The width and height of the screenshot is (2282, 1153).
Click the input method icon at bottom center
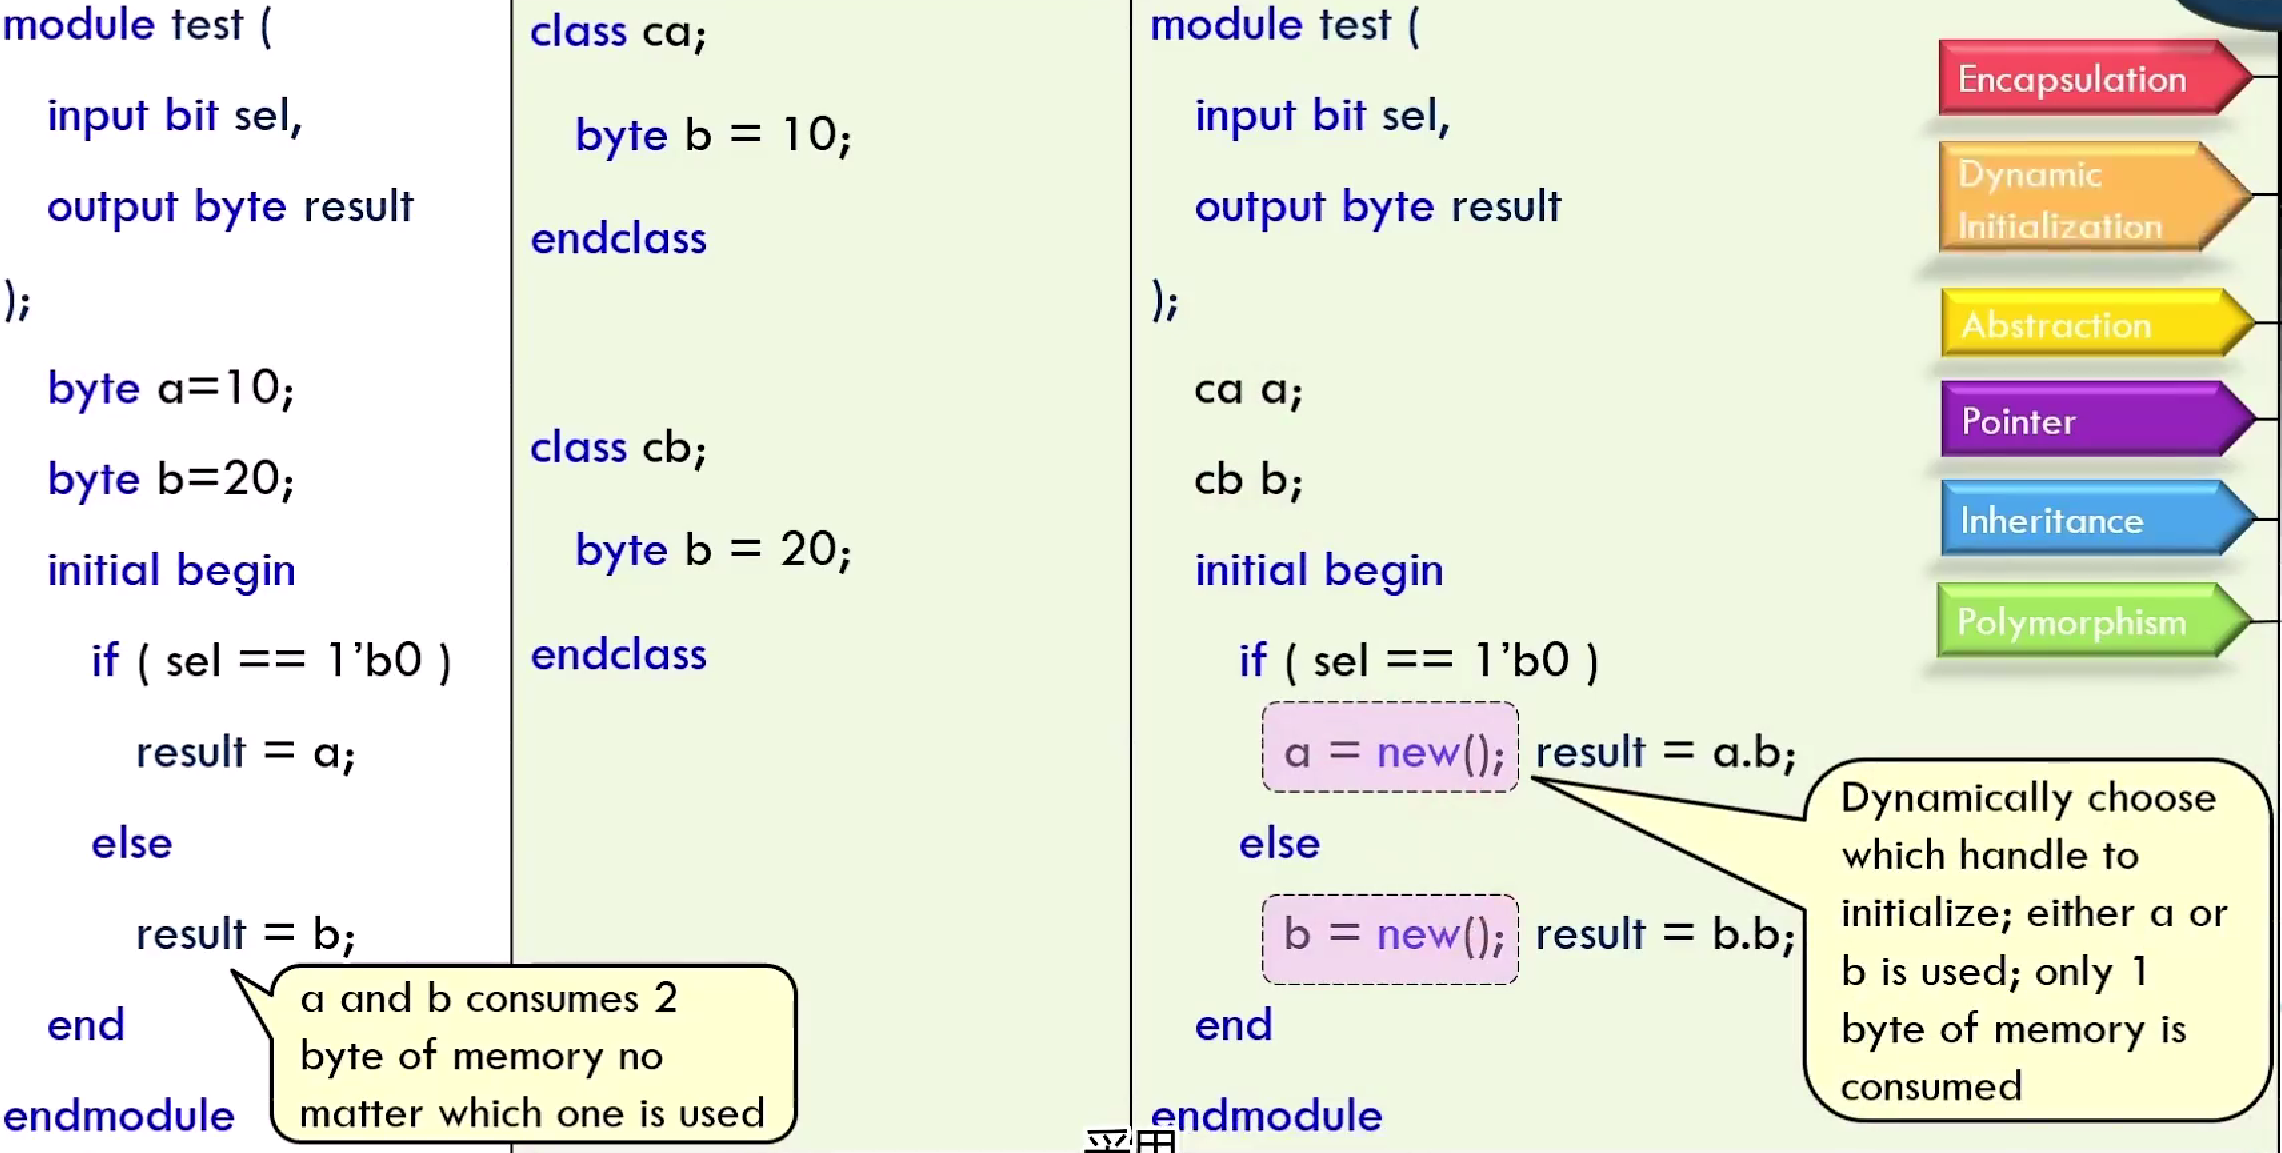point(1131,1141)
